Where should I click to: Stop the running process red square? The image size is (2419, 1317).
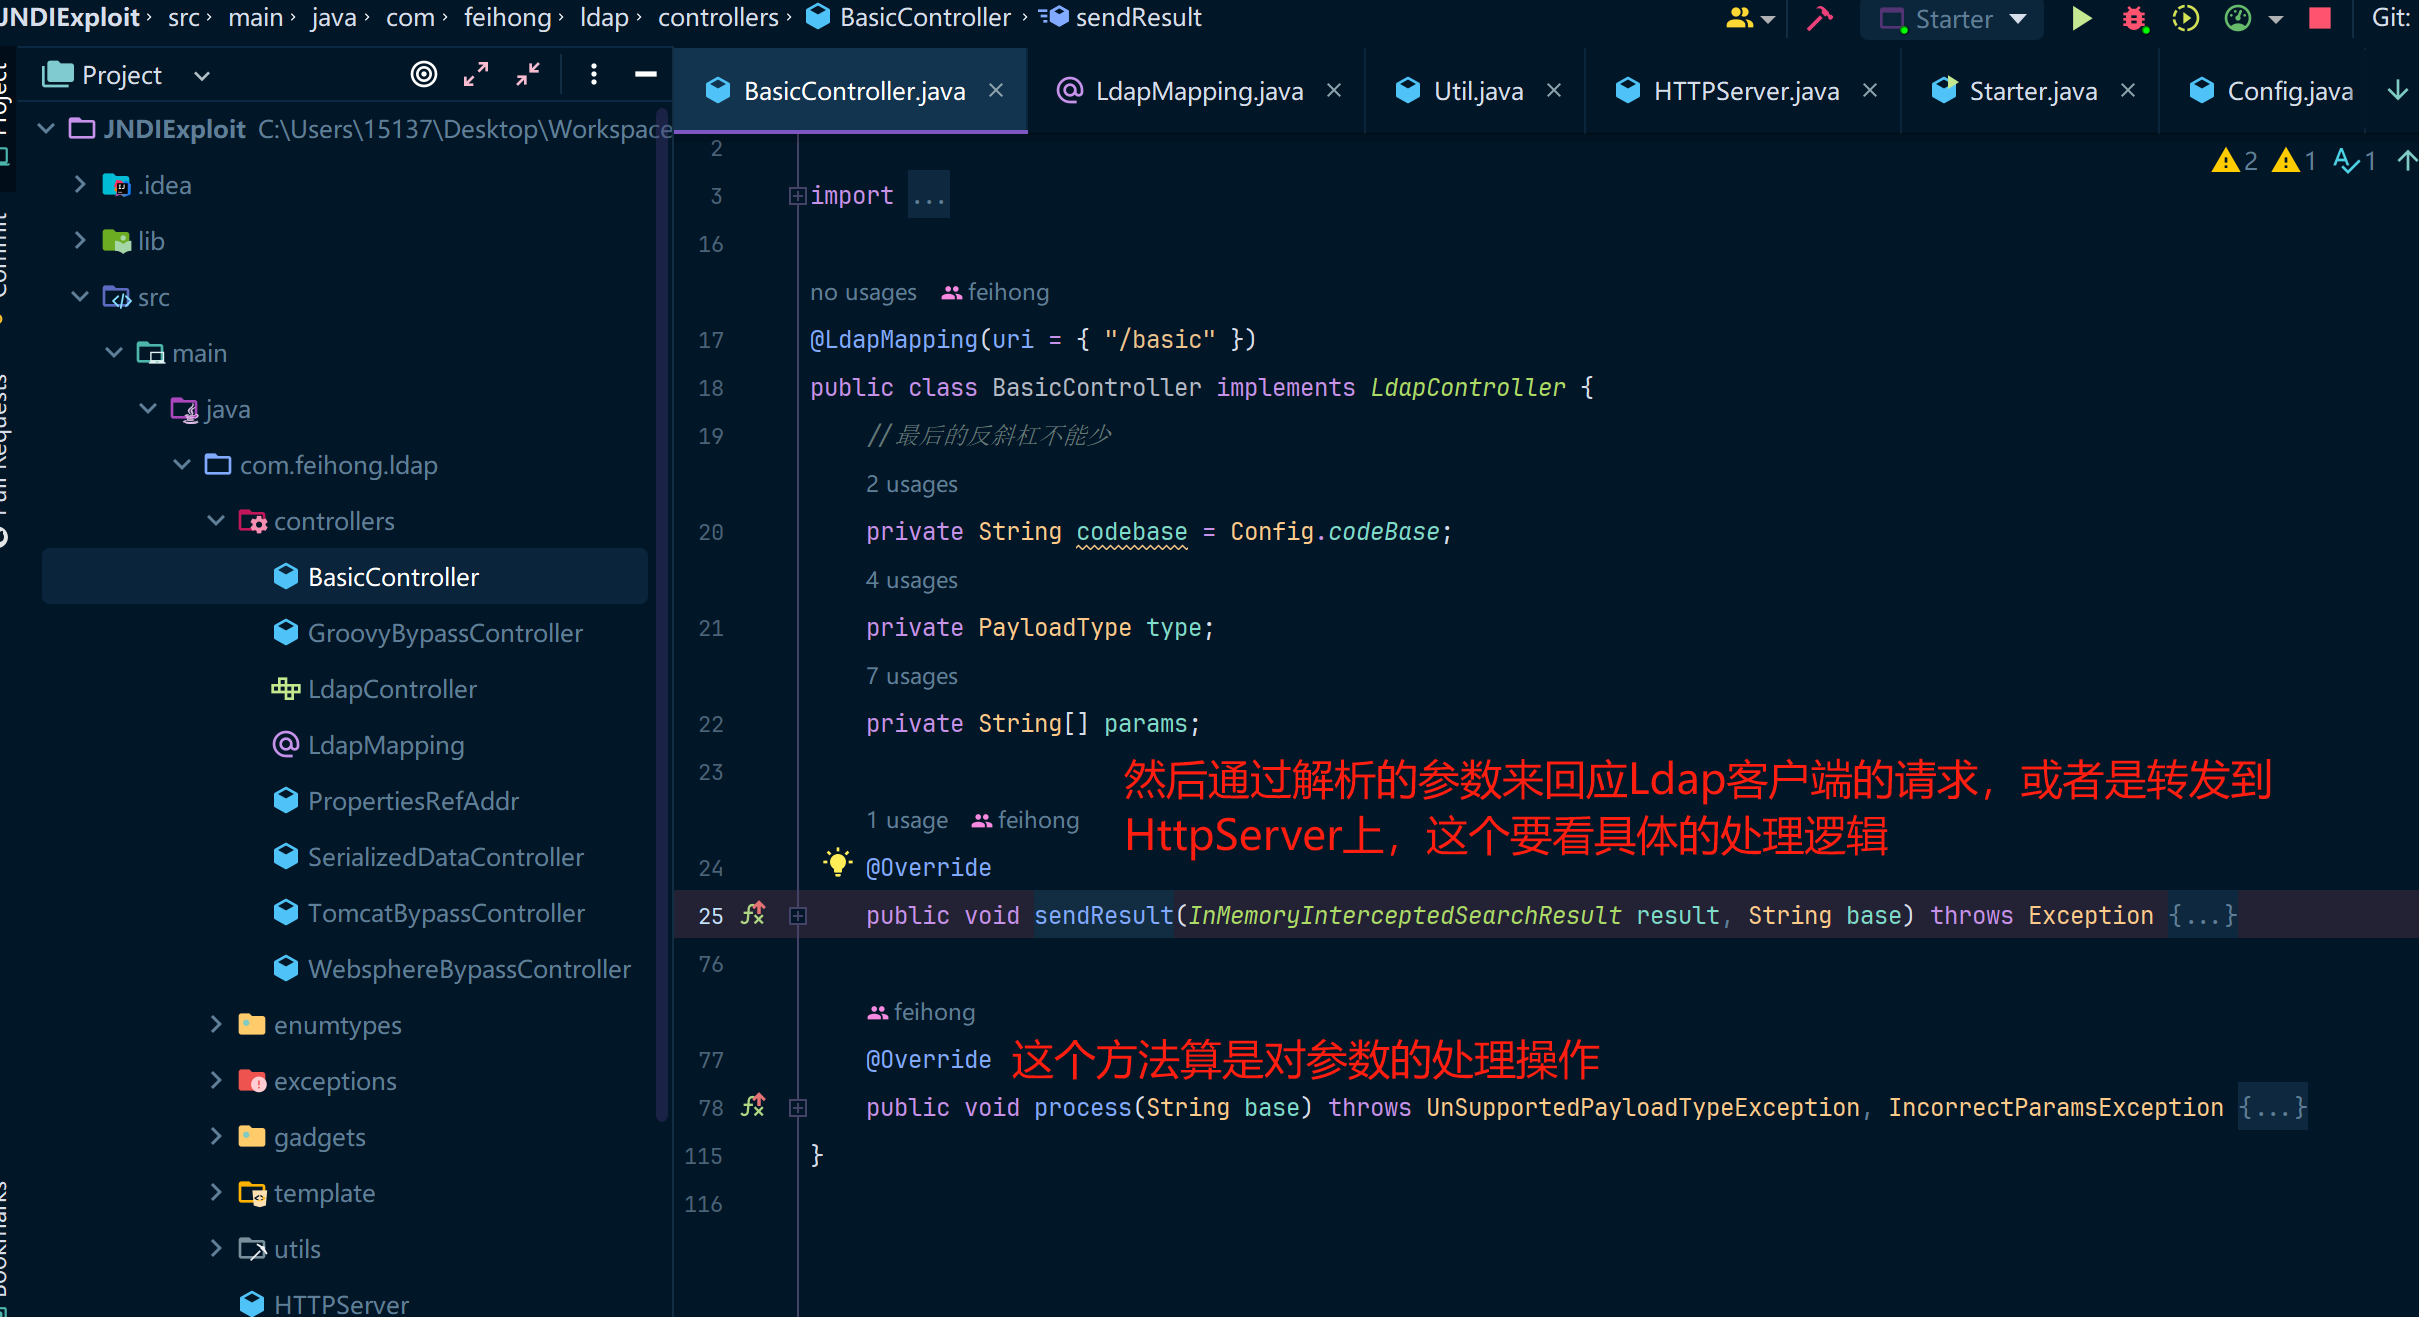click(2320, 19)
